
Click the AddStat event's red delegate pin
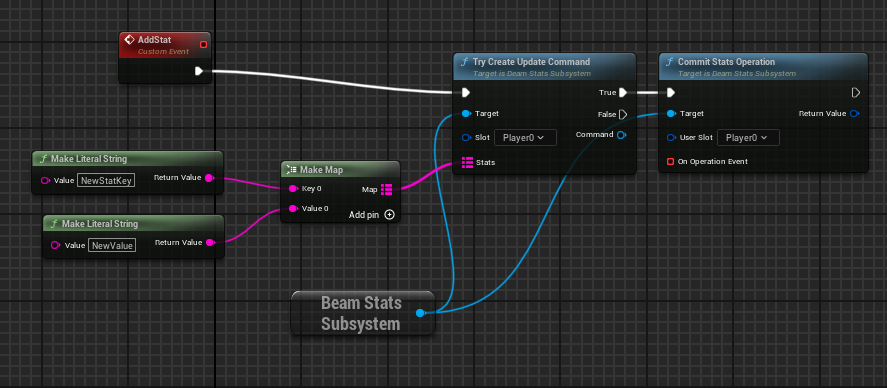204,45
